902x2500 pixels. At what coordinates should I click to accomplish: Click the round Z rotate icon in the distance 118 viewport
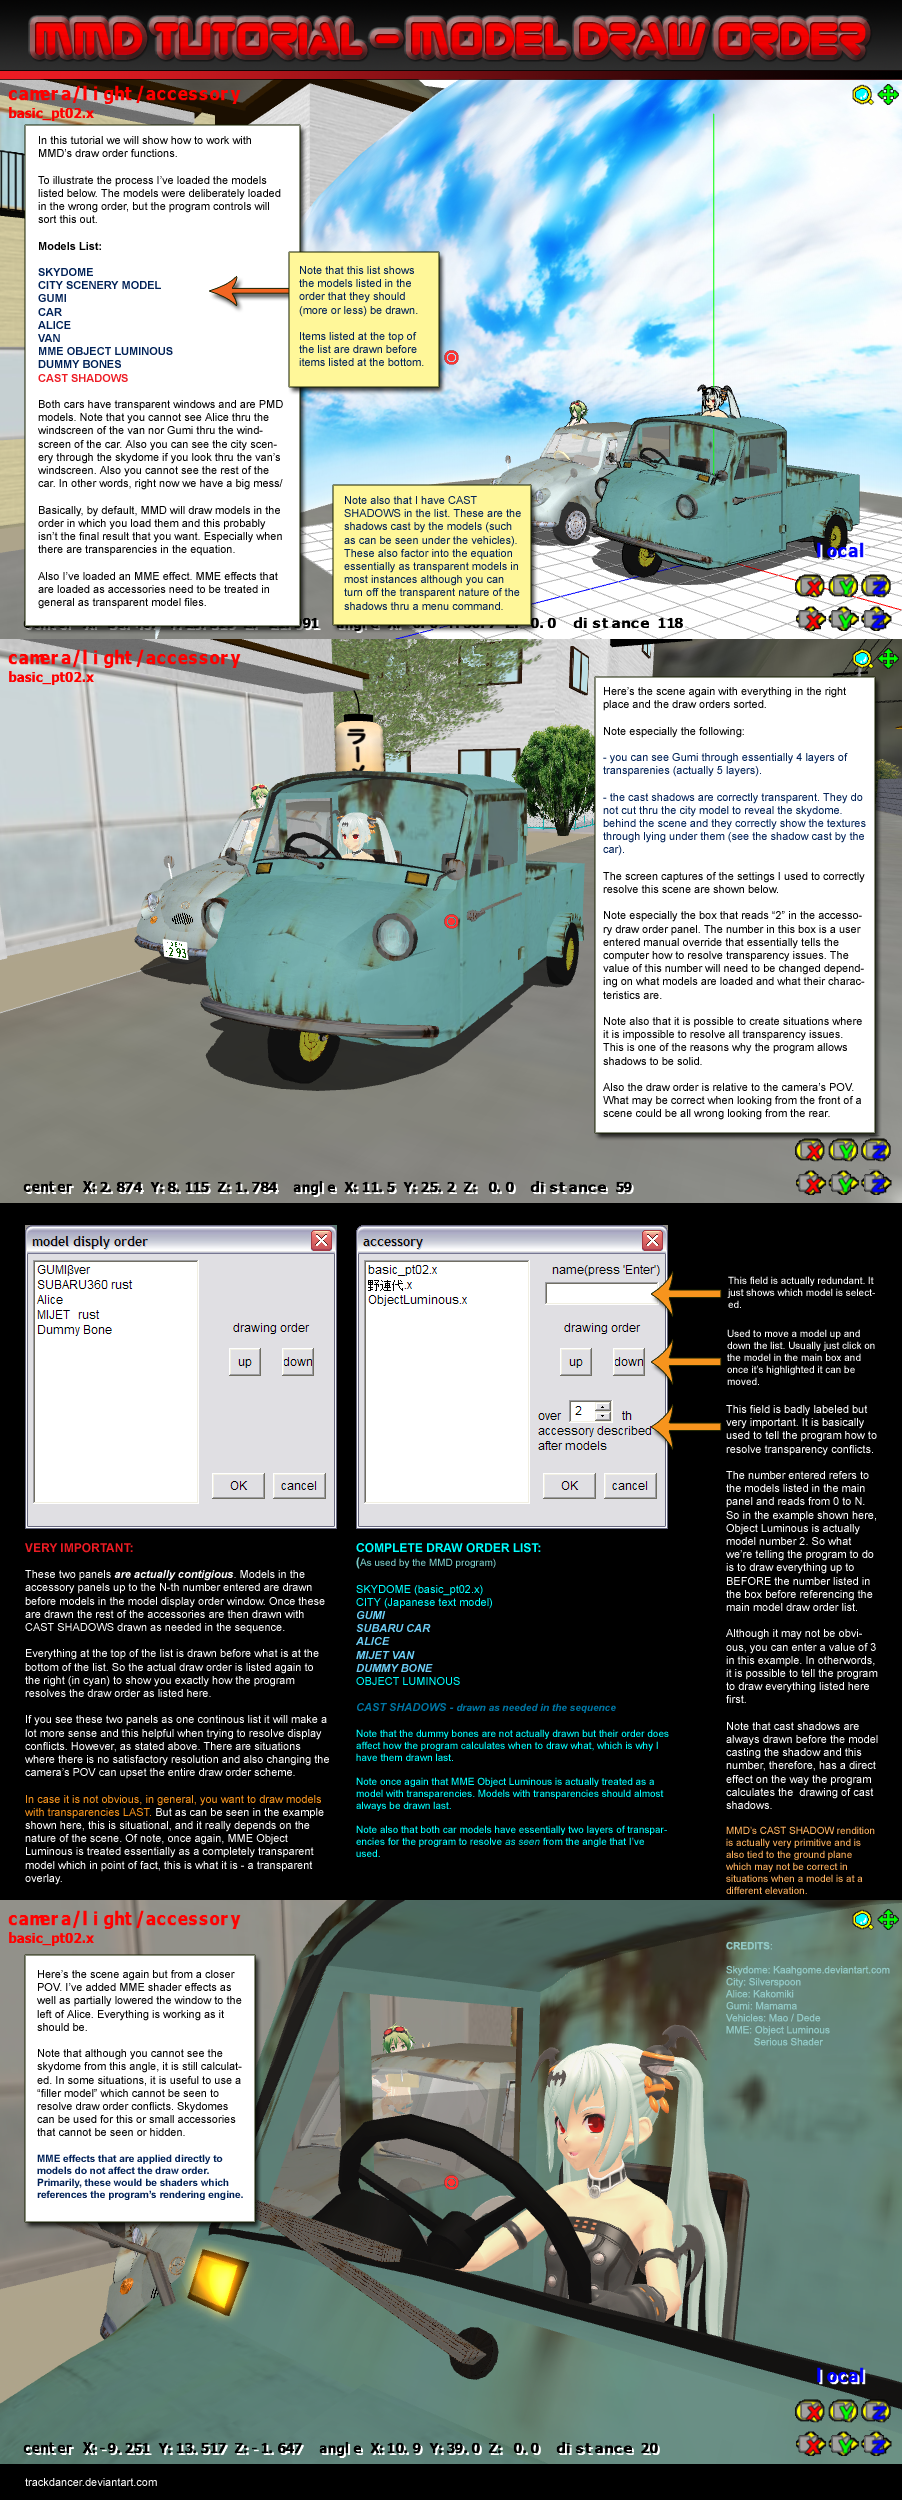[x=877, y=587]
